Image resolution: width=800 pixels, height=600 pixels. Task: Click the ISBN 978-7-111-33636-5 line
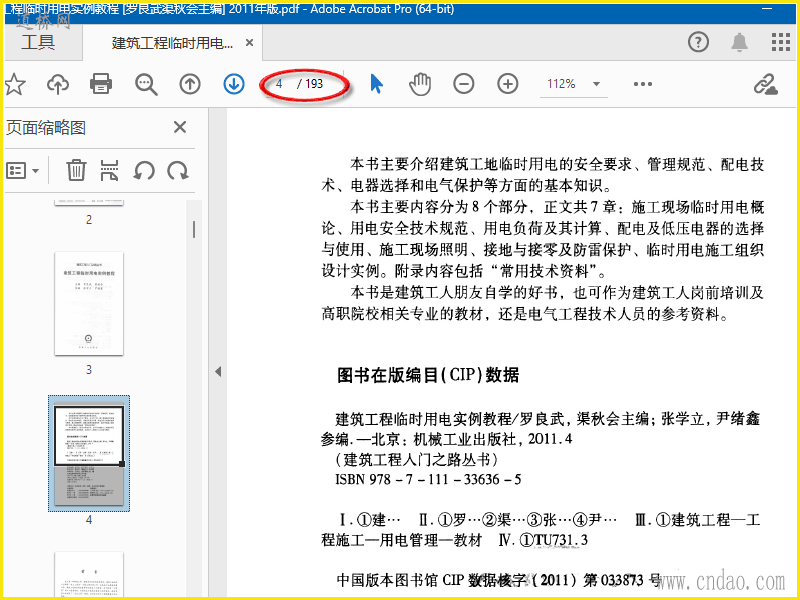click(x=428, y=480)
